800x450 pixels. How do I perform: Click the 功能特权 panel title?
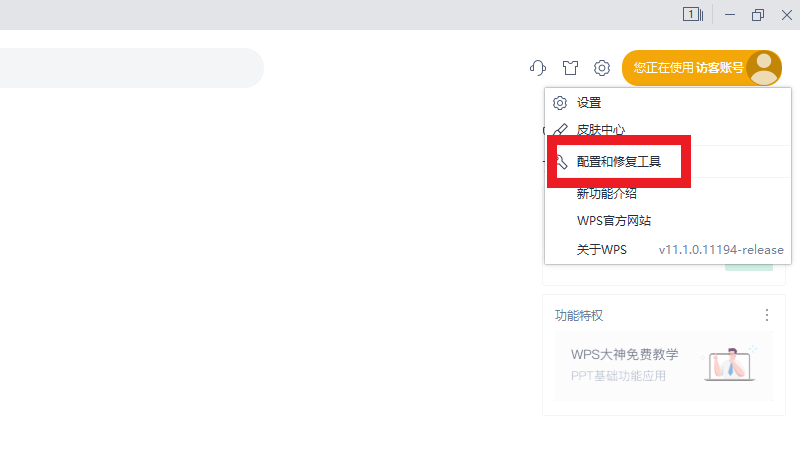pos(579,315)
